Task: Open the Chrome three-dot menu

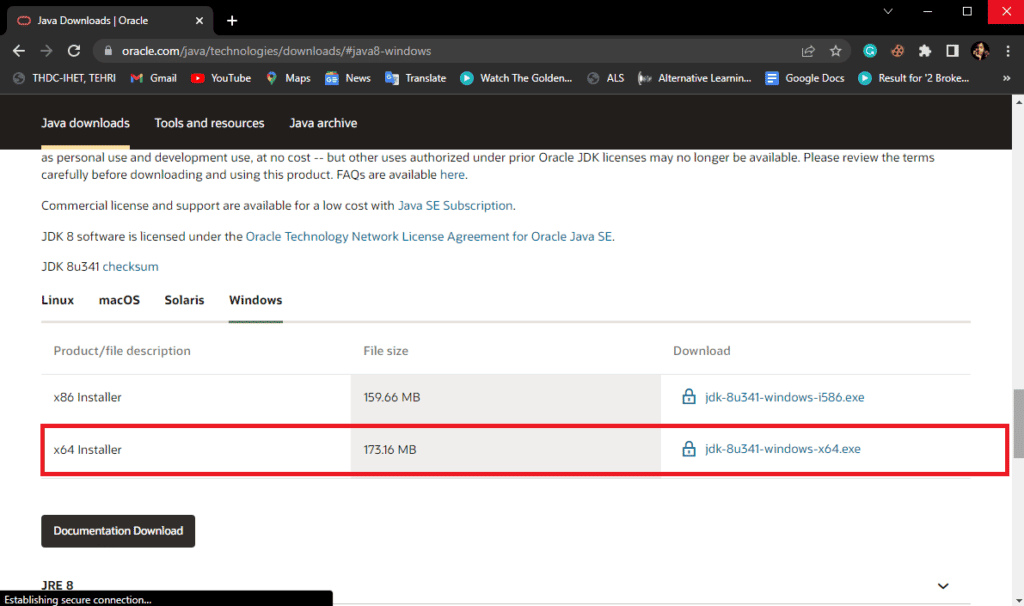Action: 1007,50
